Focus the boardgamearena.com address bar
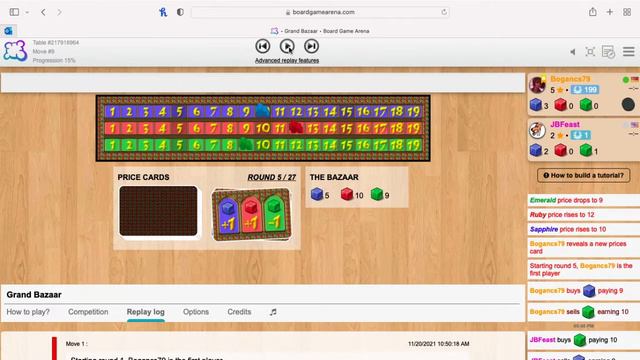Image resolution: width=640 pixels, height=360 pixels. 320,12
